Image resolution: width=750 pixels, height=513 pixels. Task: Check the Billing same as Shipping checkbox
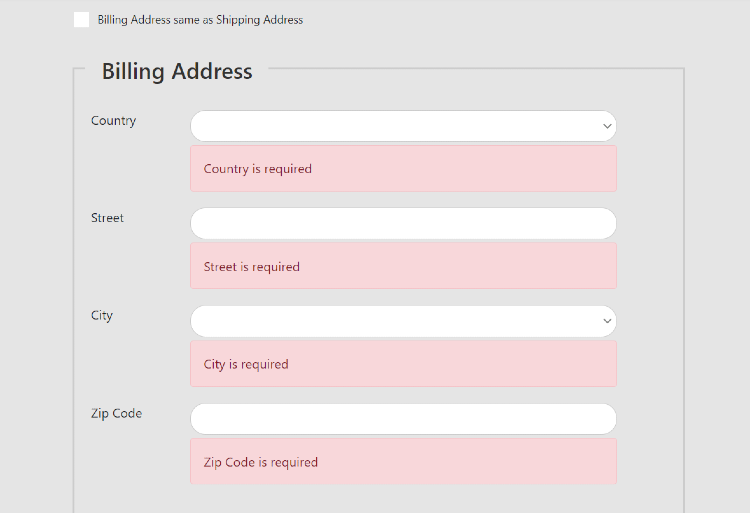pos(81,20)
